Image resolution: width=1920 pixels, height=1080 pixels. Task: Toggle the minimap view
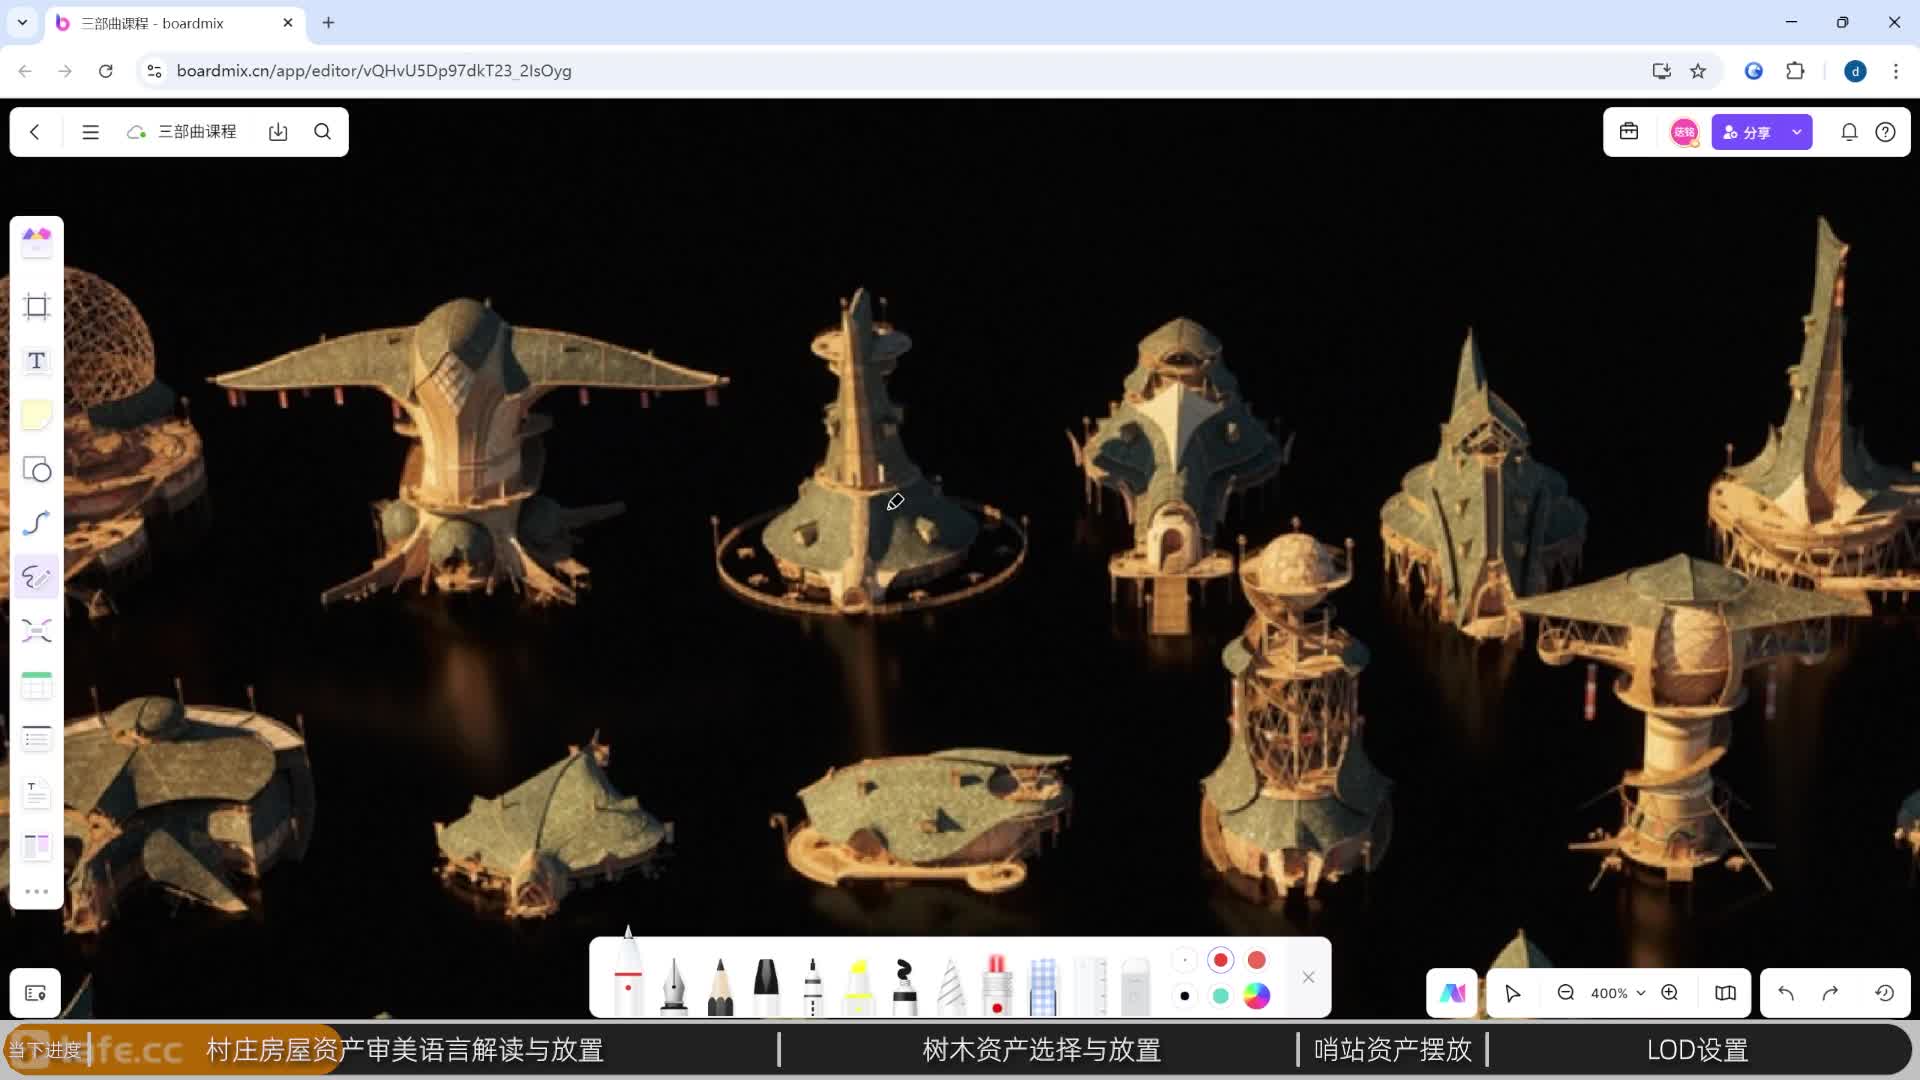[x=1725, y=993]
